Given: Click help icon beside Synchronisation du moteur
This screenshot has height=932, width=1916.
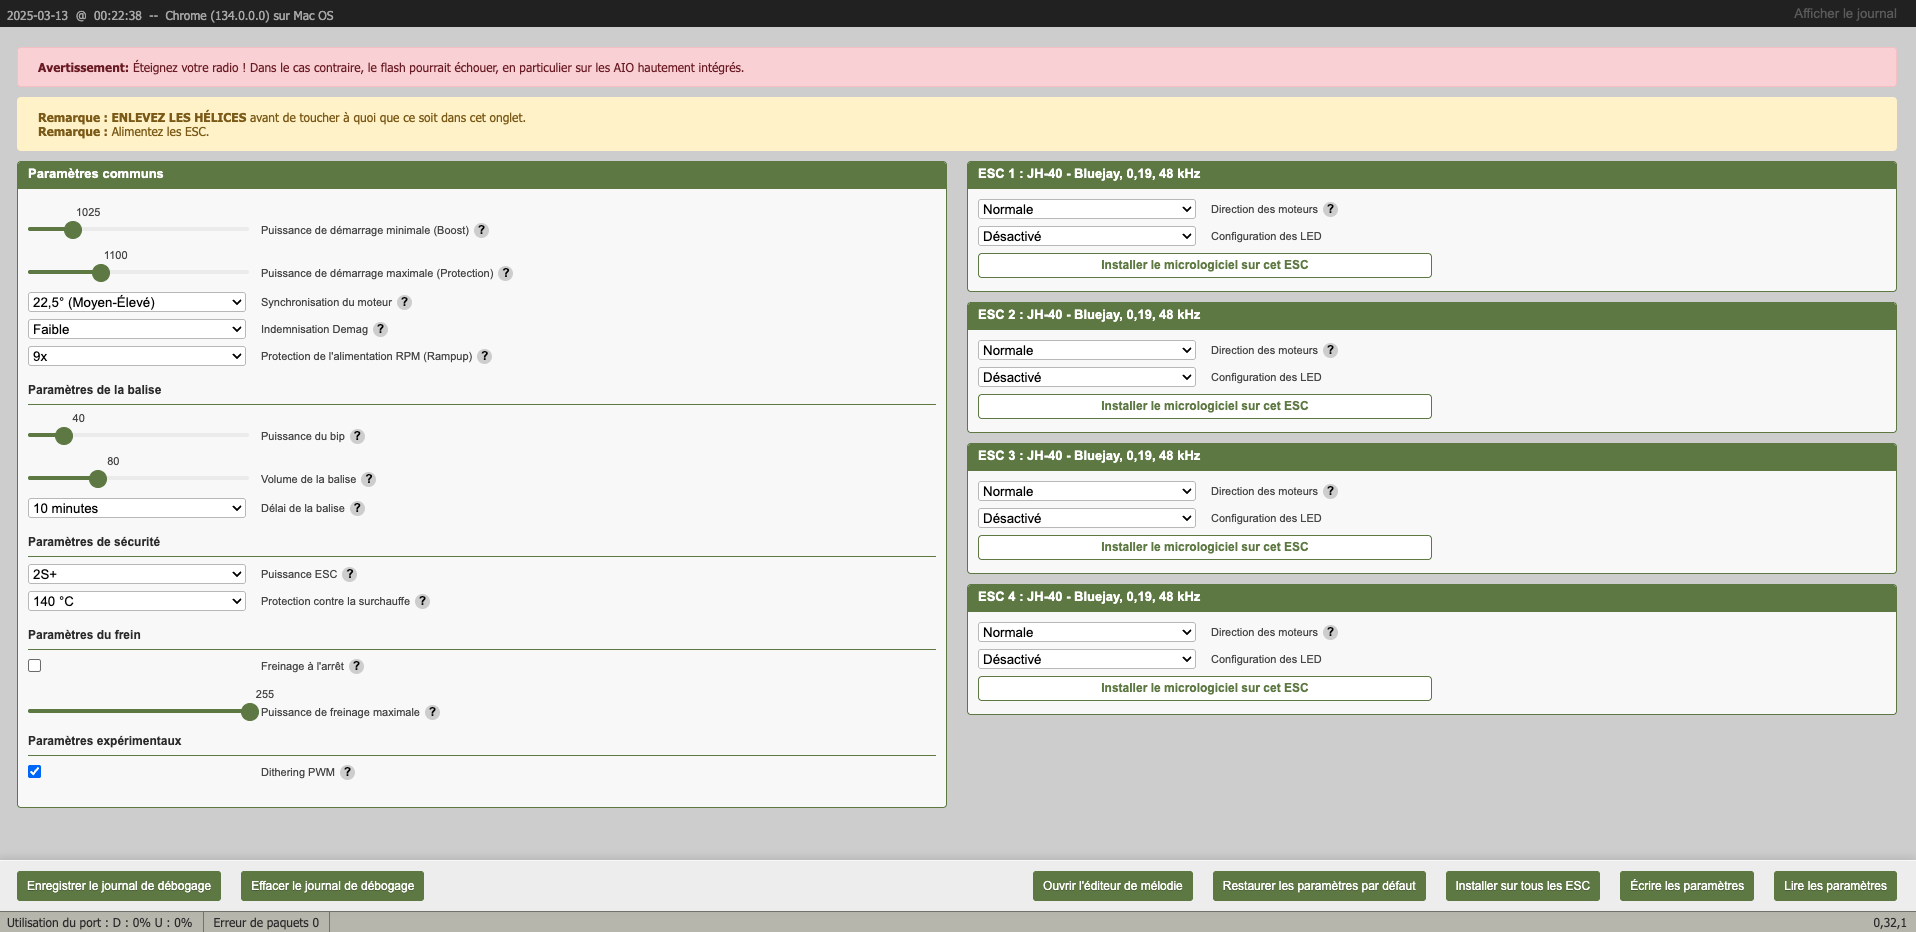Looking at the screenshot, I should (x=404, y=302).
